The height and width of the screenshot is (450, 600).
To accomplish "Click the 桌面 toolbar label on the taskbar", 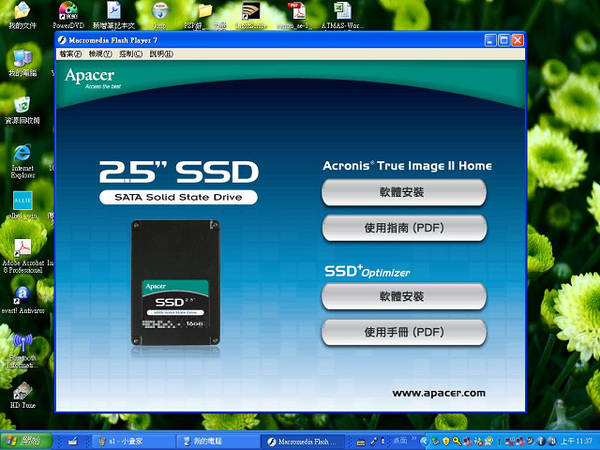I will coord(400,440).
